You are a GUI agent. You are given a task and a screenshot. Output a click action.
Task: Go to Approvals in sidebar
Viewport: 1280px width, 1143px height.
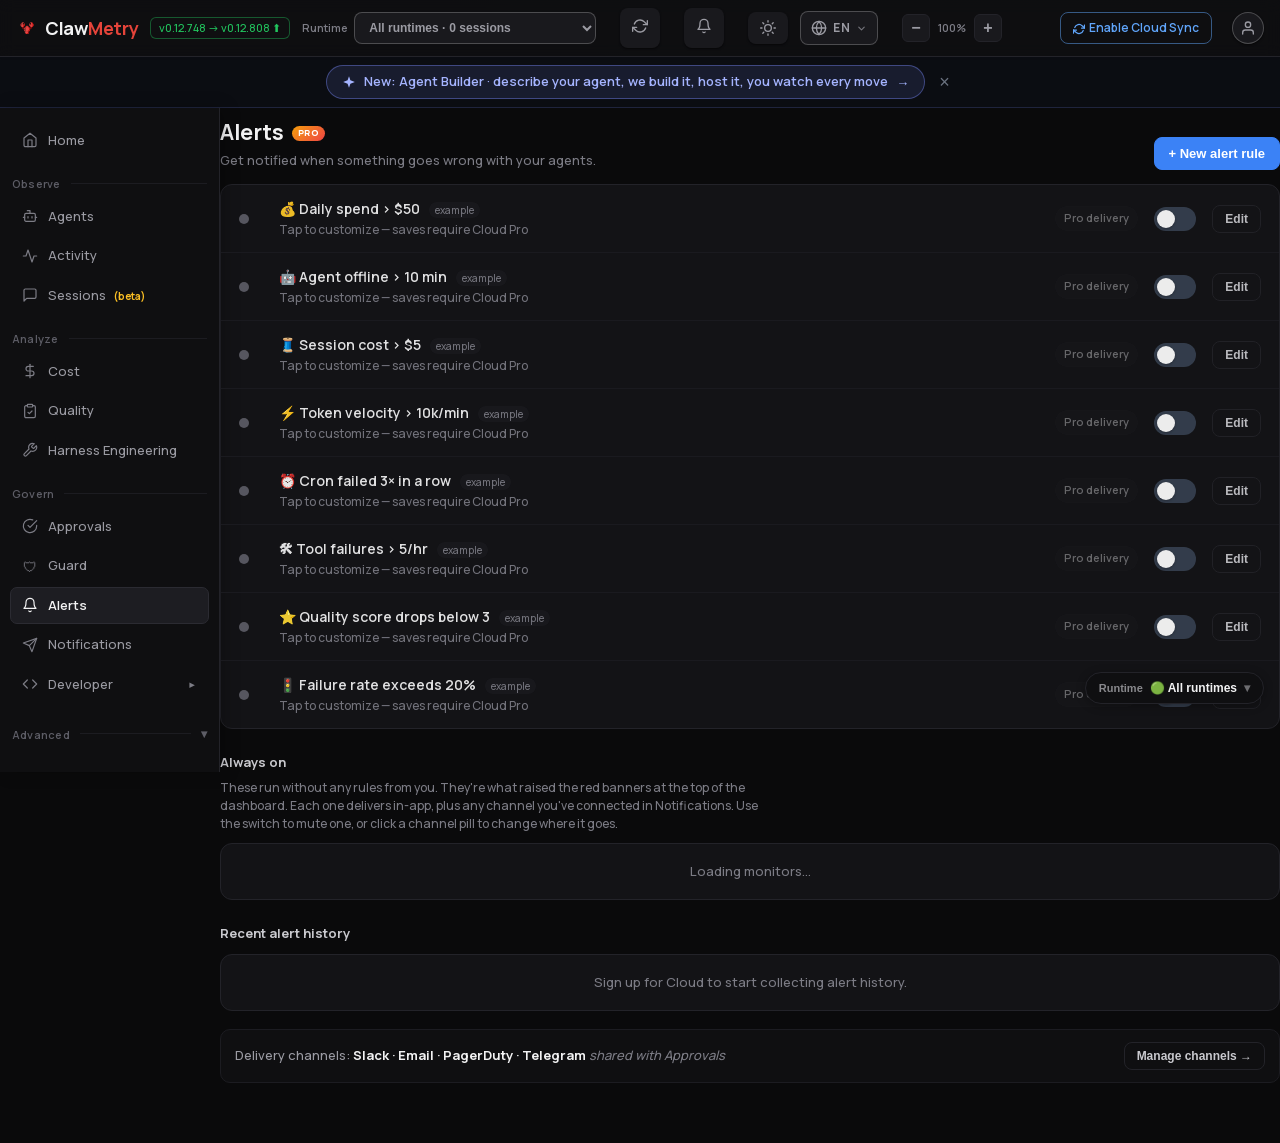pyautogui.click(x=109, y=526)
